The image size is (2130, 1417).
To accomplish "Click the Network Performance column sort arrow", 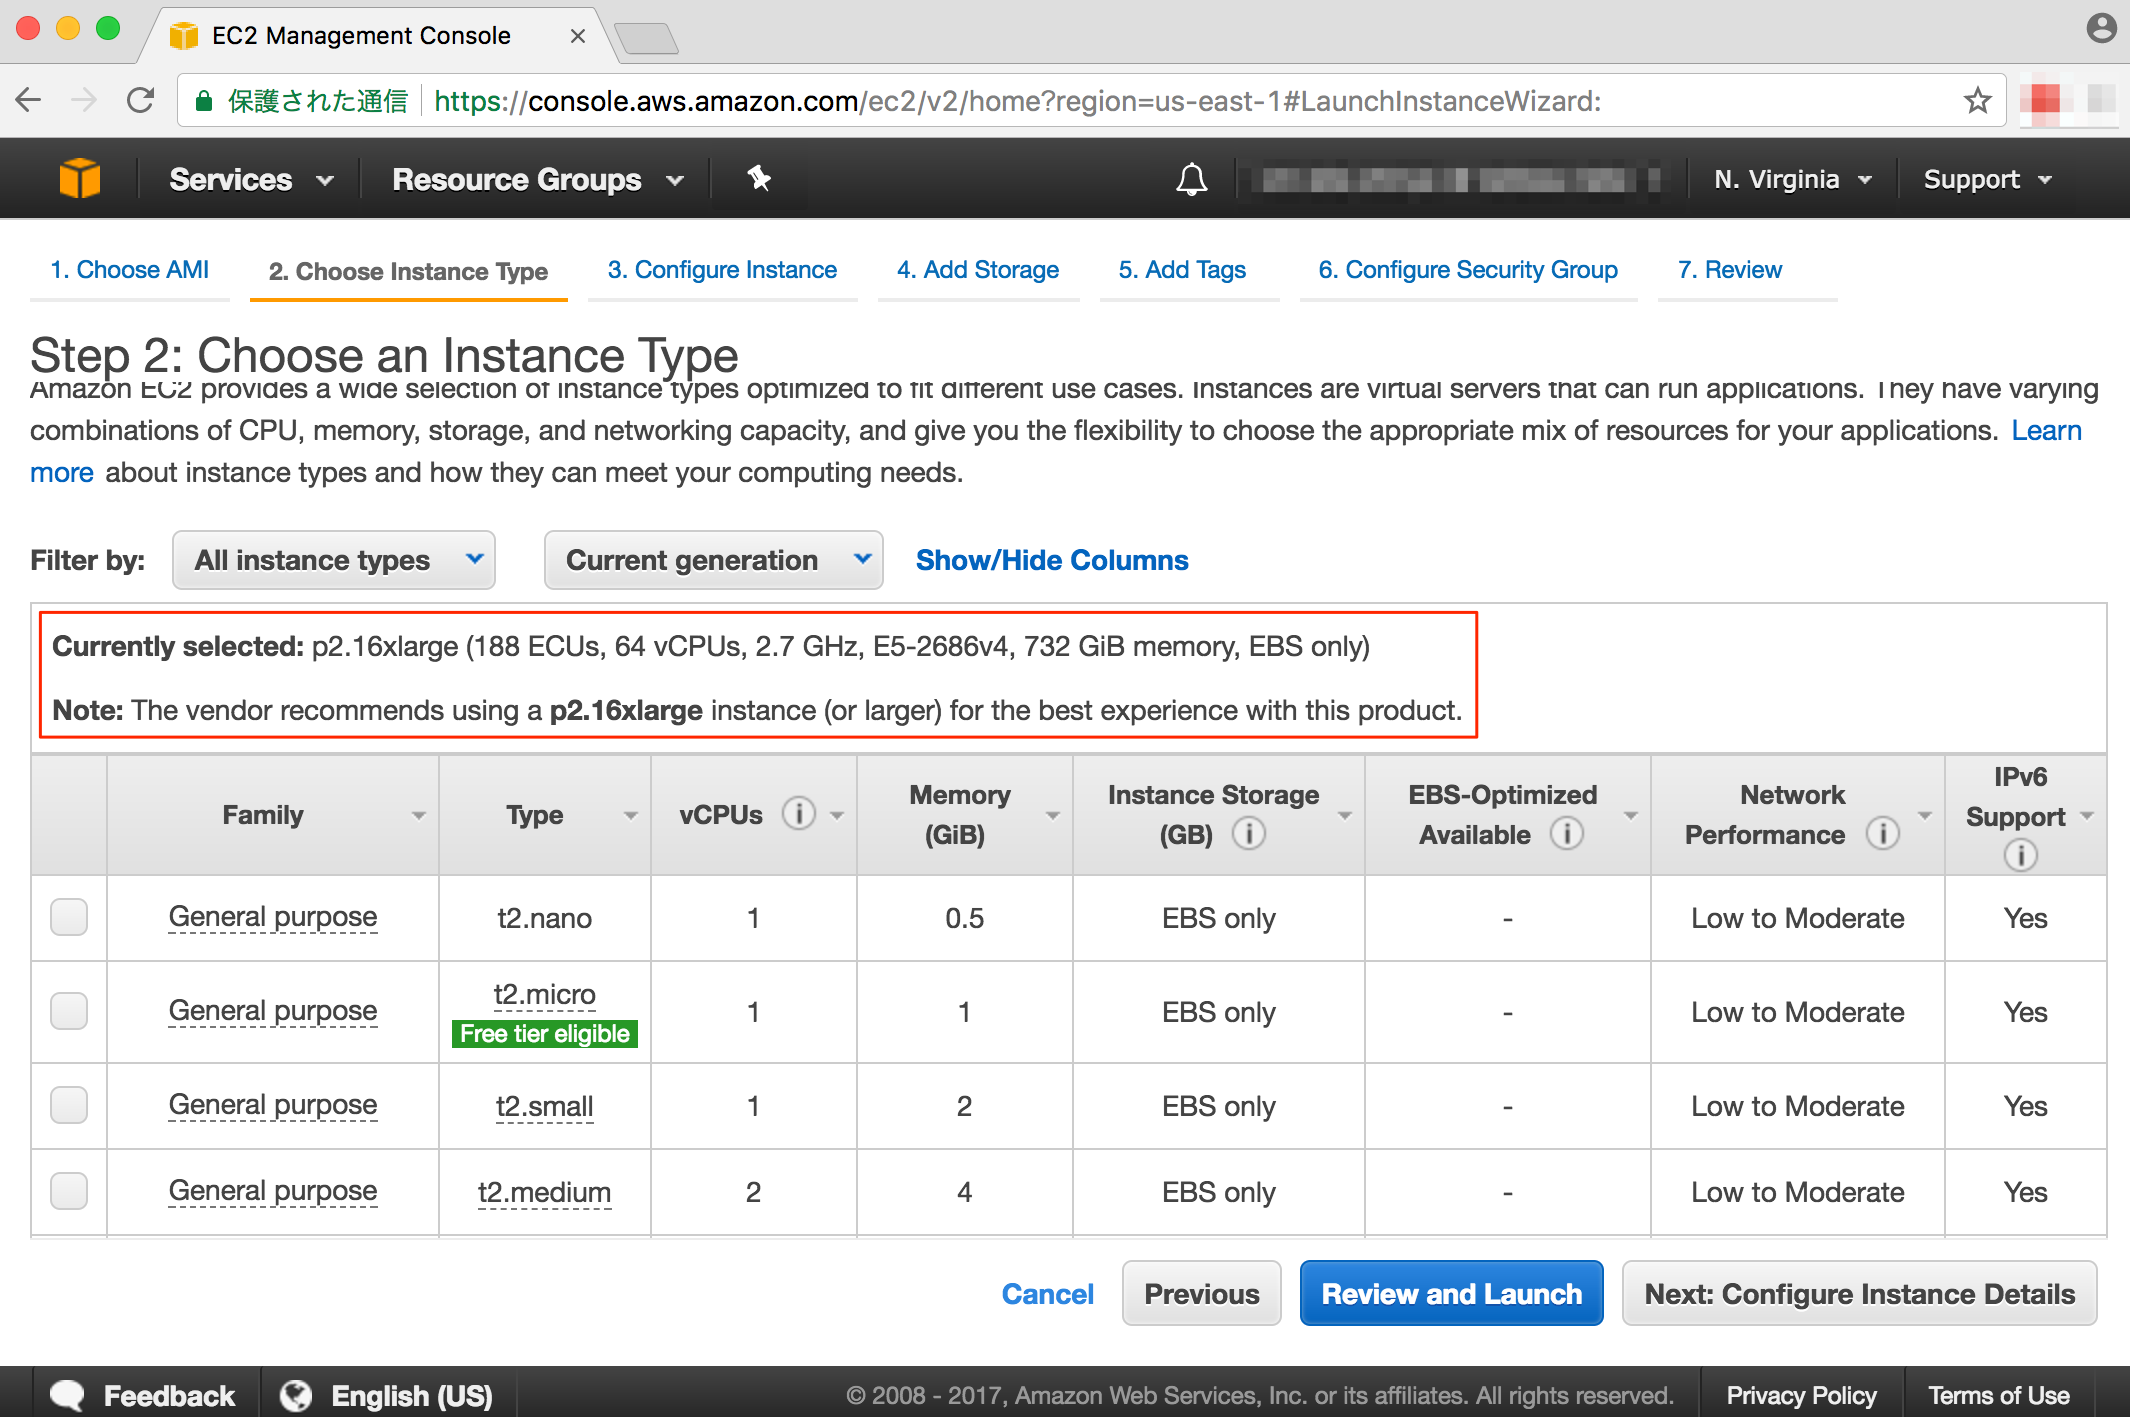I will tap(1924, 816).
